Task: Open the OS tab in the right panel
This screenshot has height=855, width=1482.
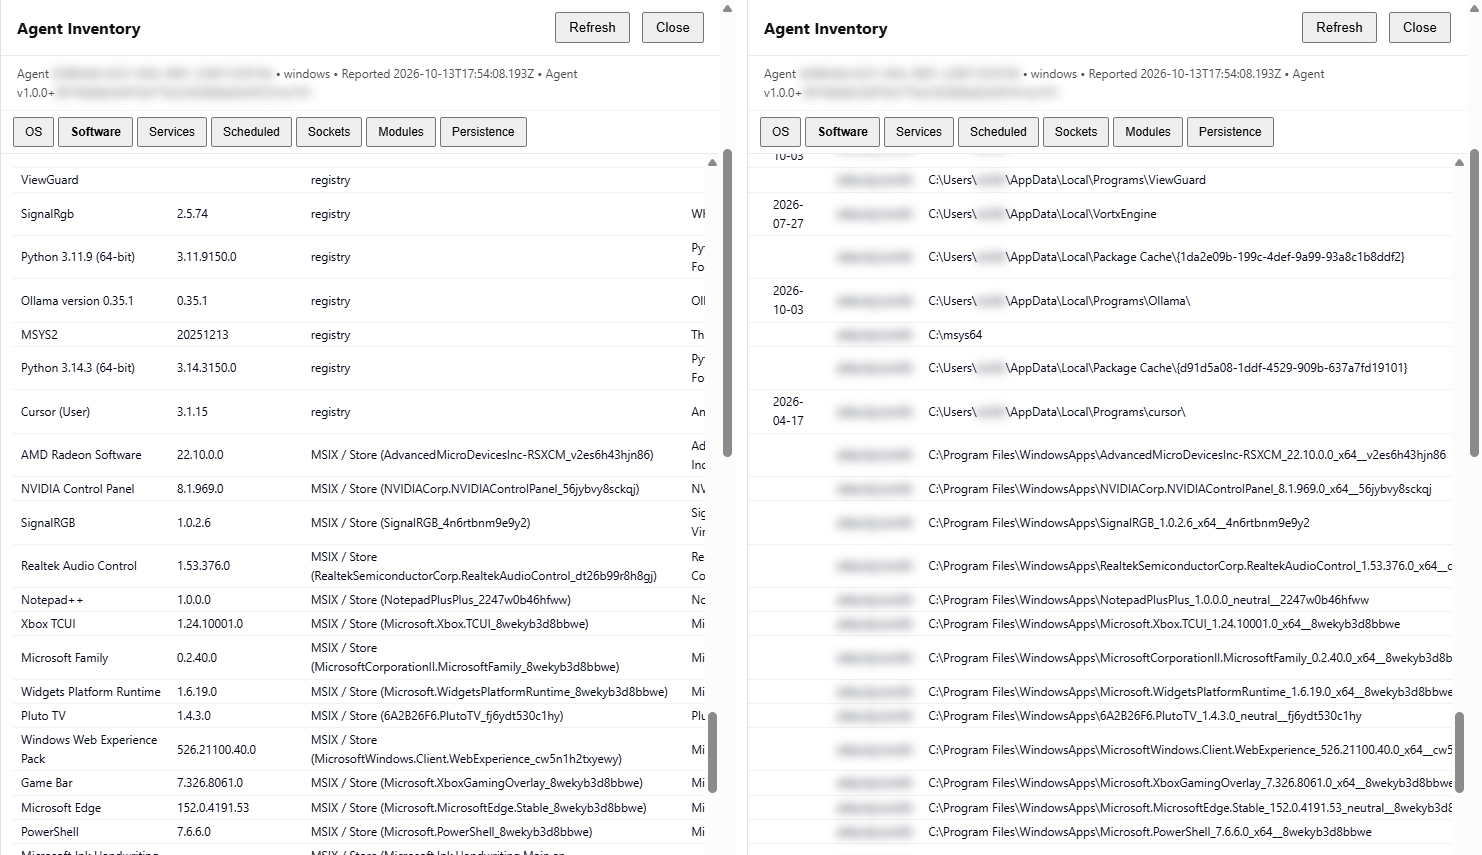Action: pos(781,132)
